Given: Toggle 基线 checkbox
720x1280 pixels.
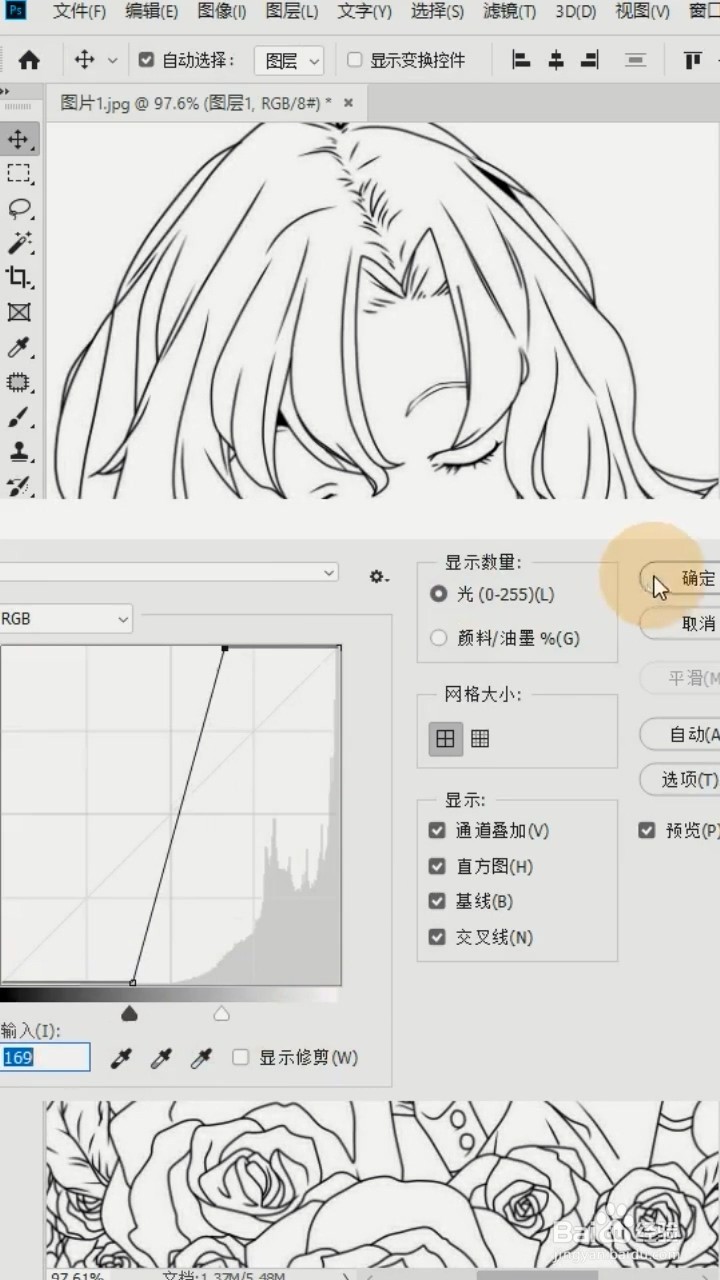Looking at the screenshot, I should [437, 901].
